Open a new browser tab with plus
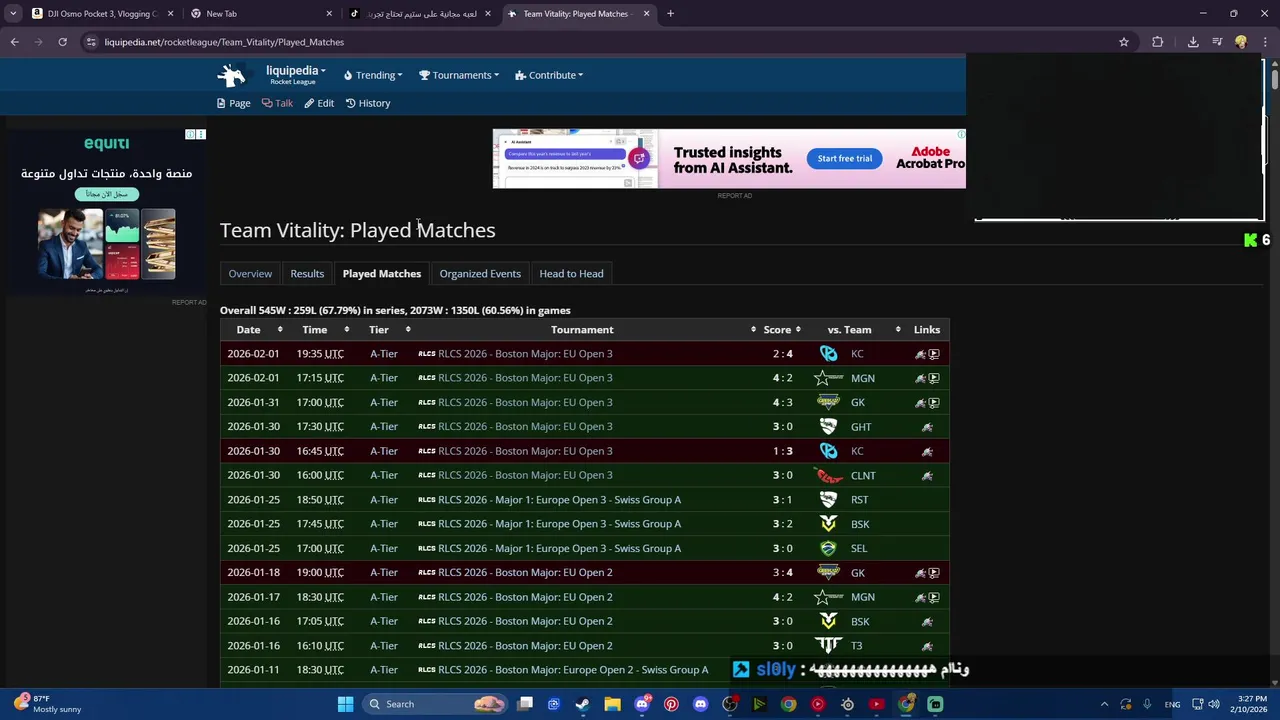 tap(670, 14)
